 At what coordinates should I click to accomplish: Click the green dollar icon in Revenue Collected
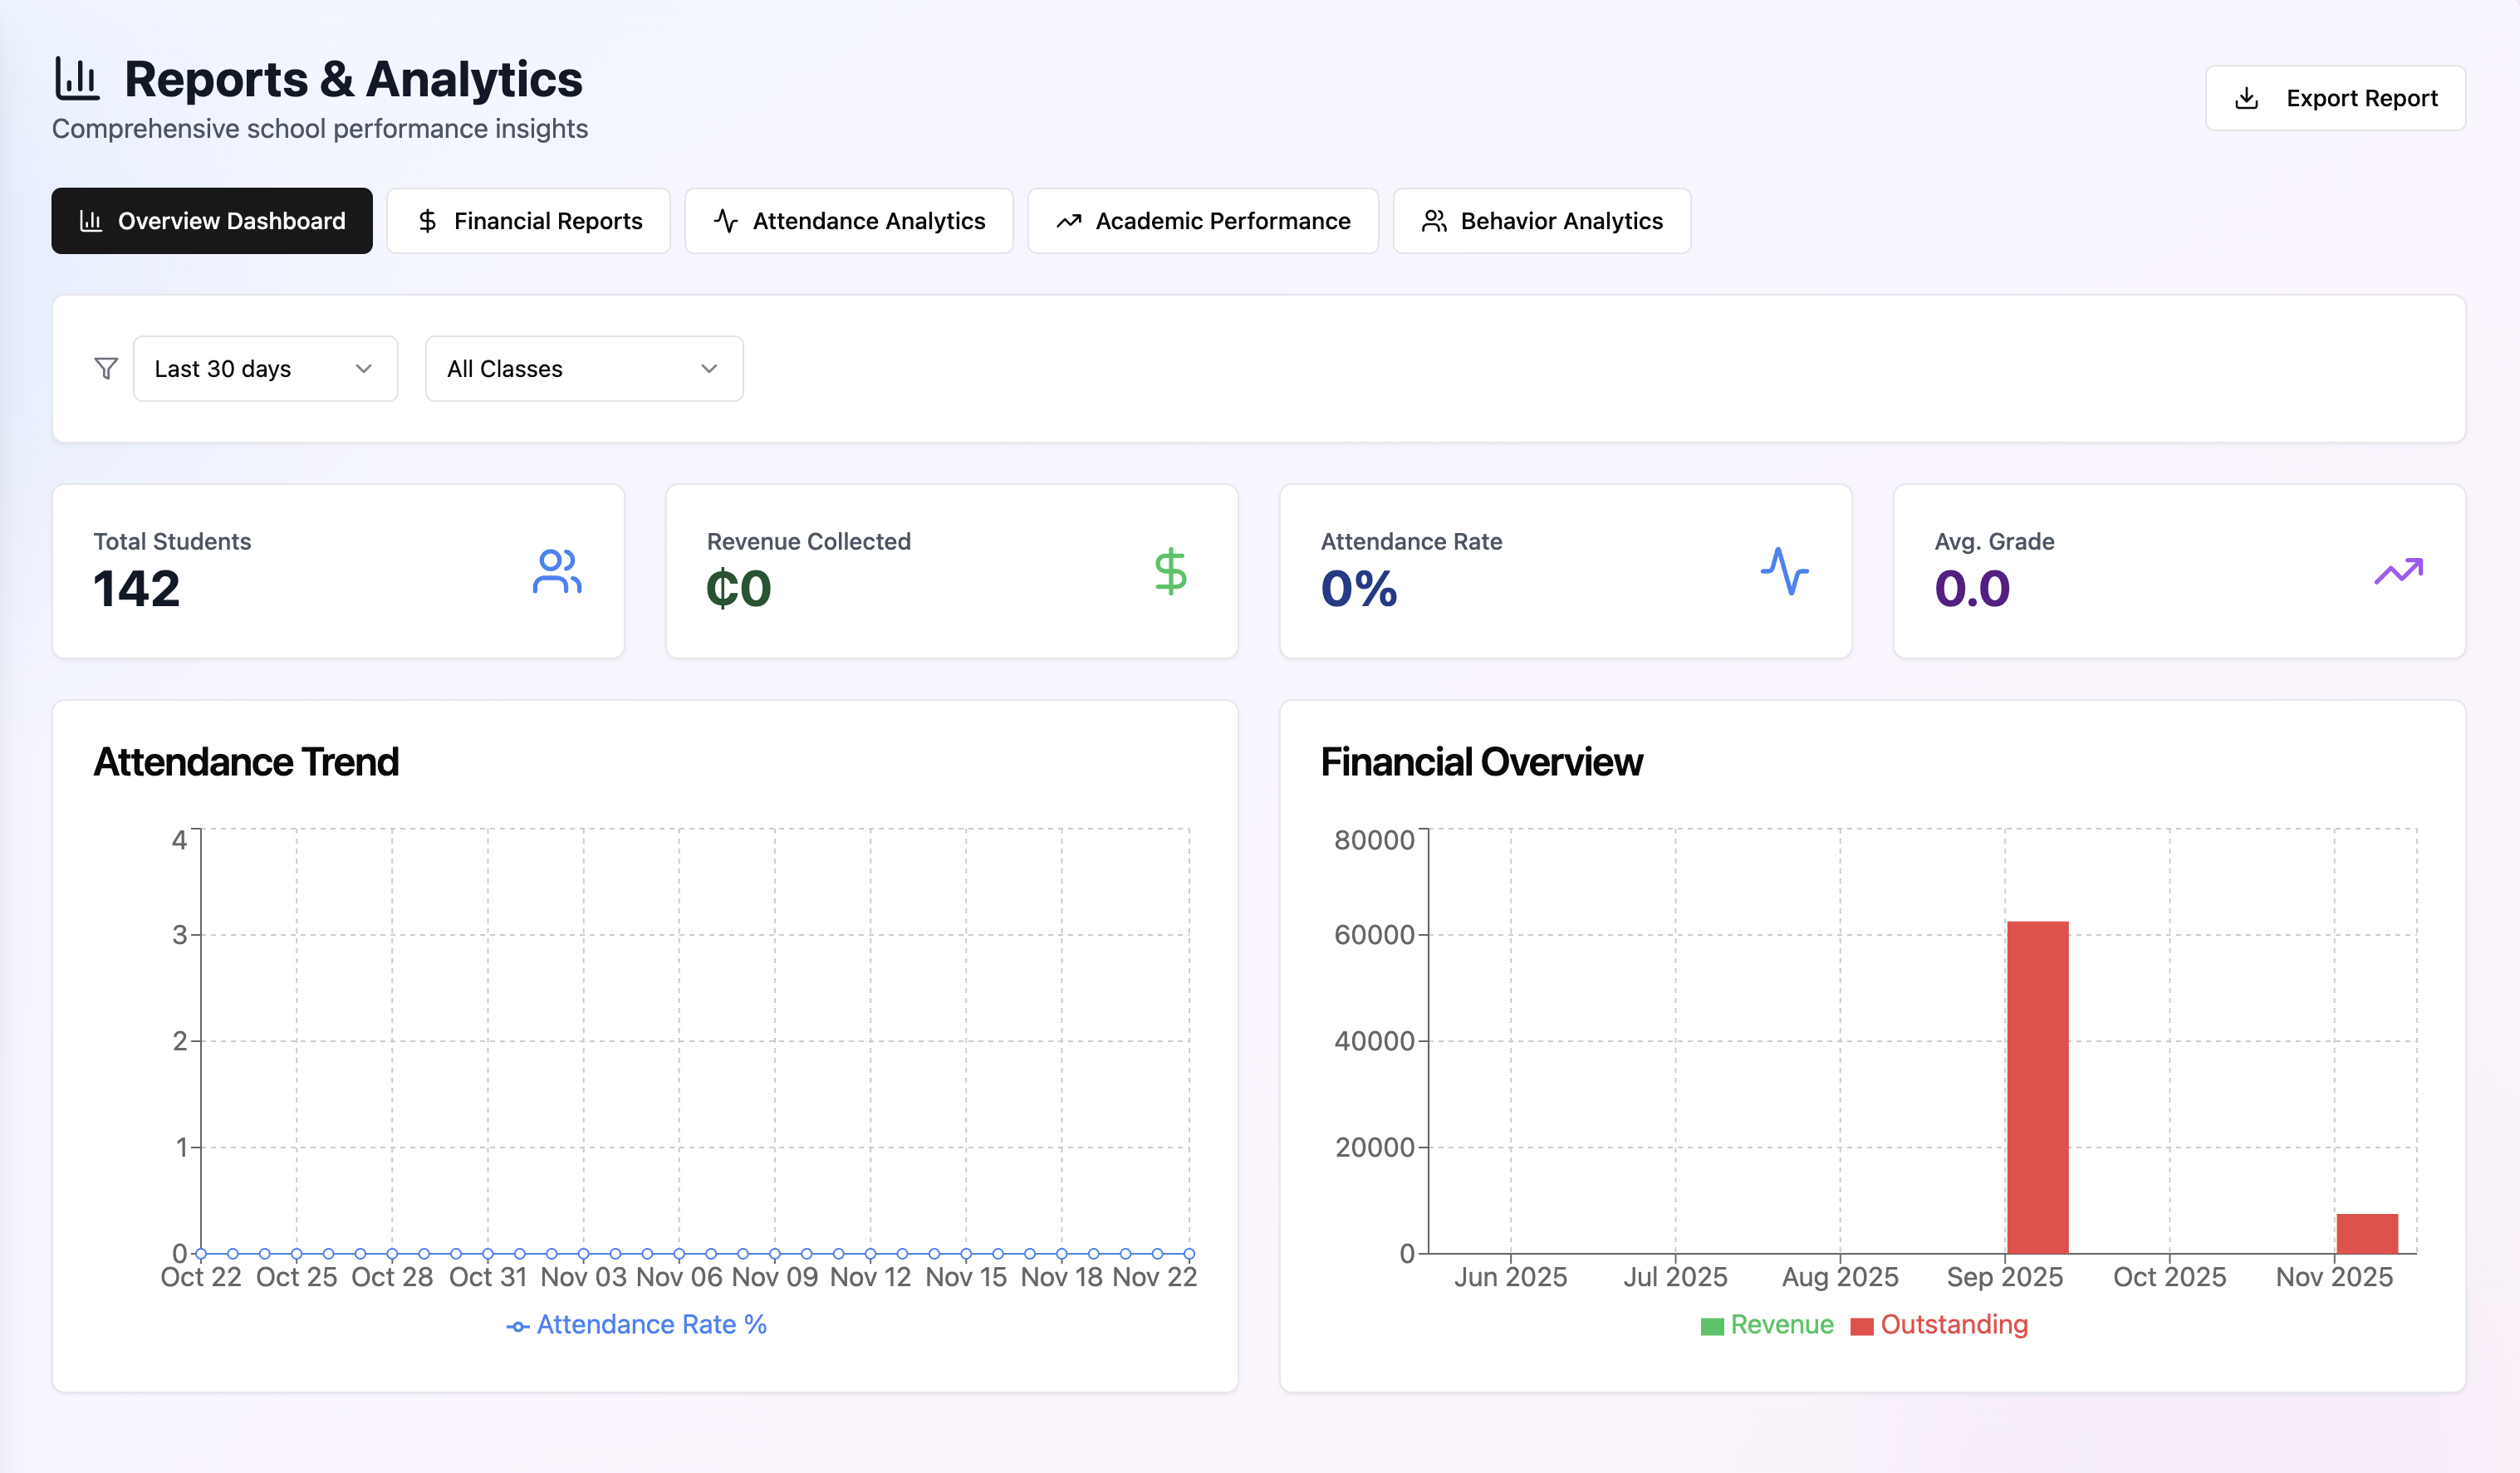pyautogui.click(x=1170, y=572)
